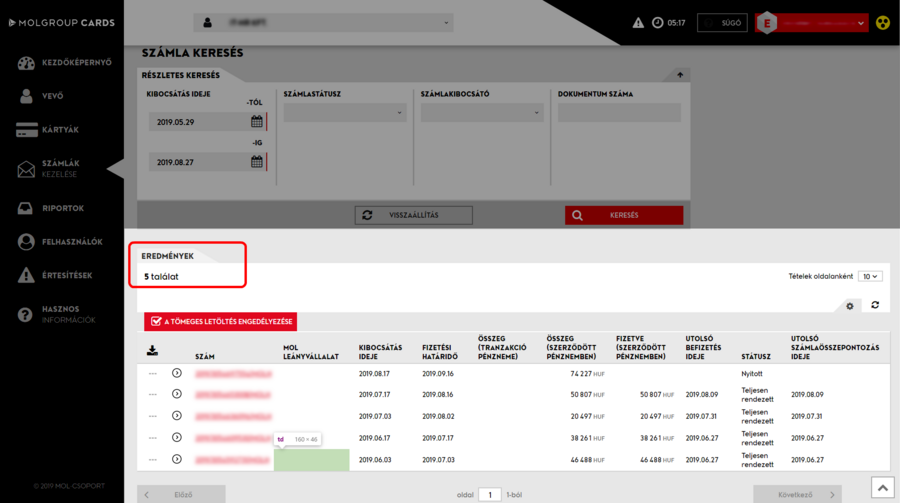The height and width of the screenshot is (503, 900).
Task: Click the page number field in pagination
Action: 489,494
